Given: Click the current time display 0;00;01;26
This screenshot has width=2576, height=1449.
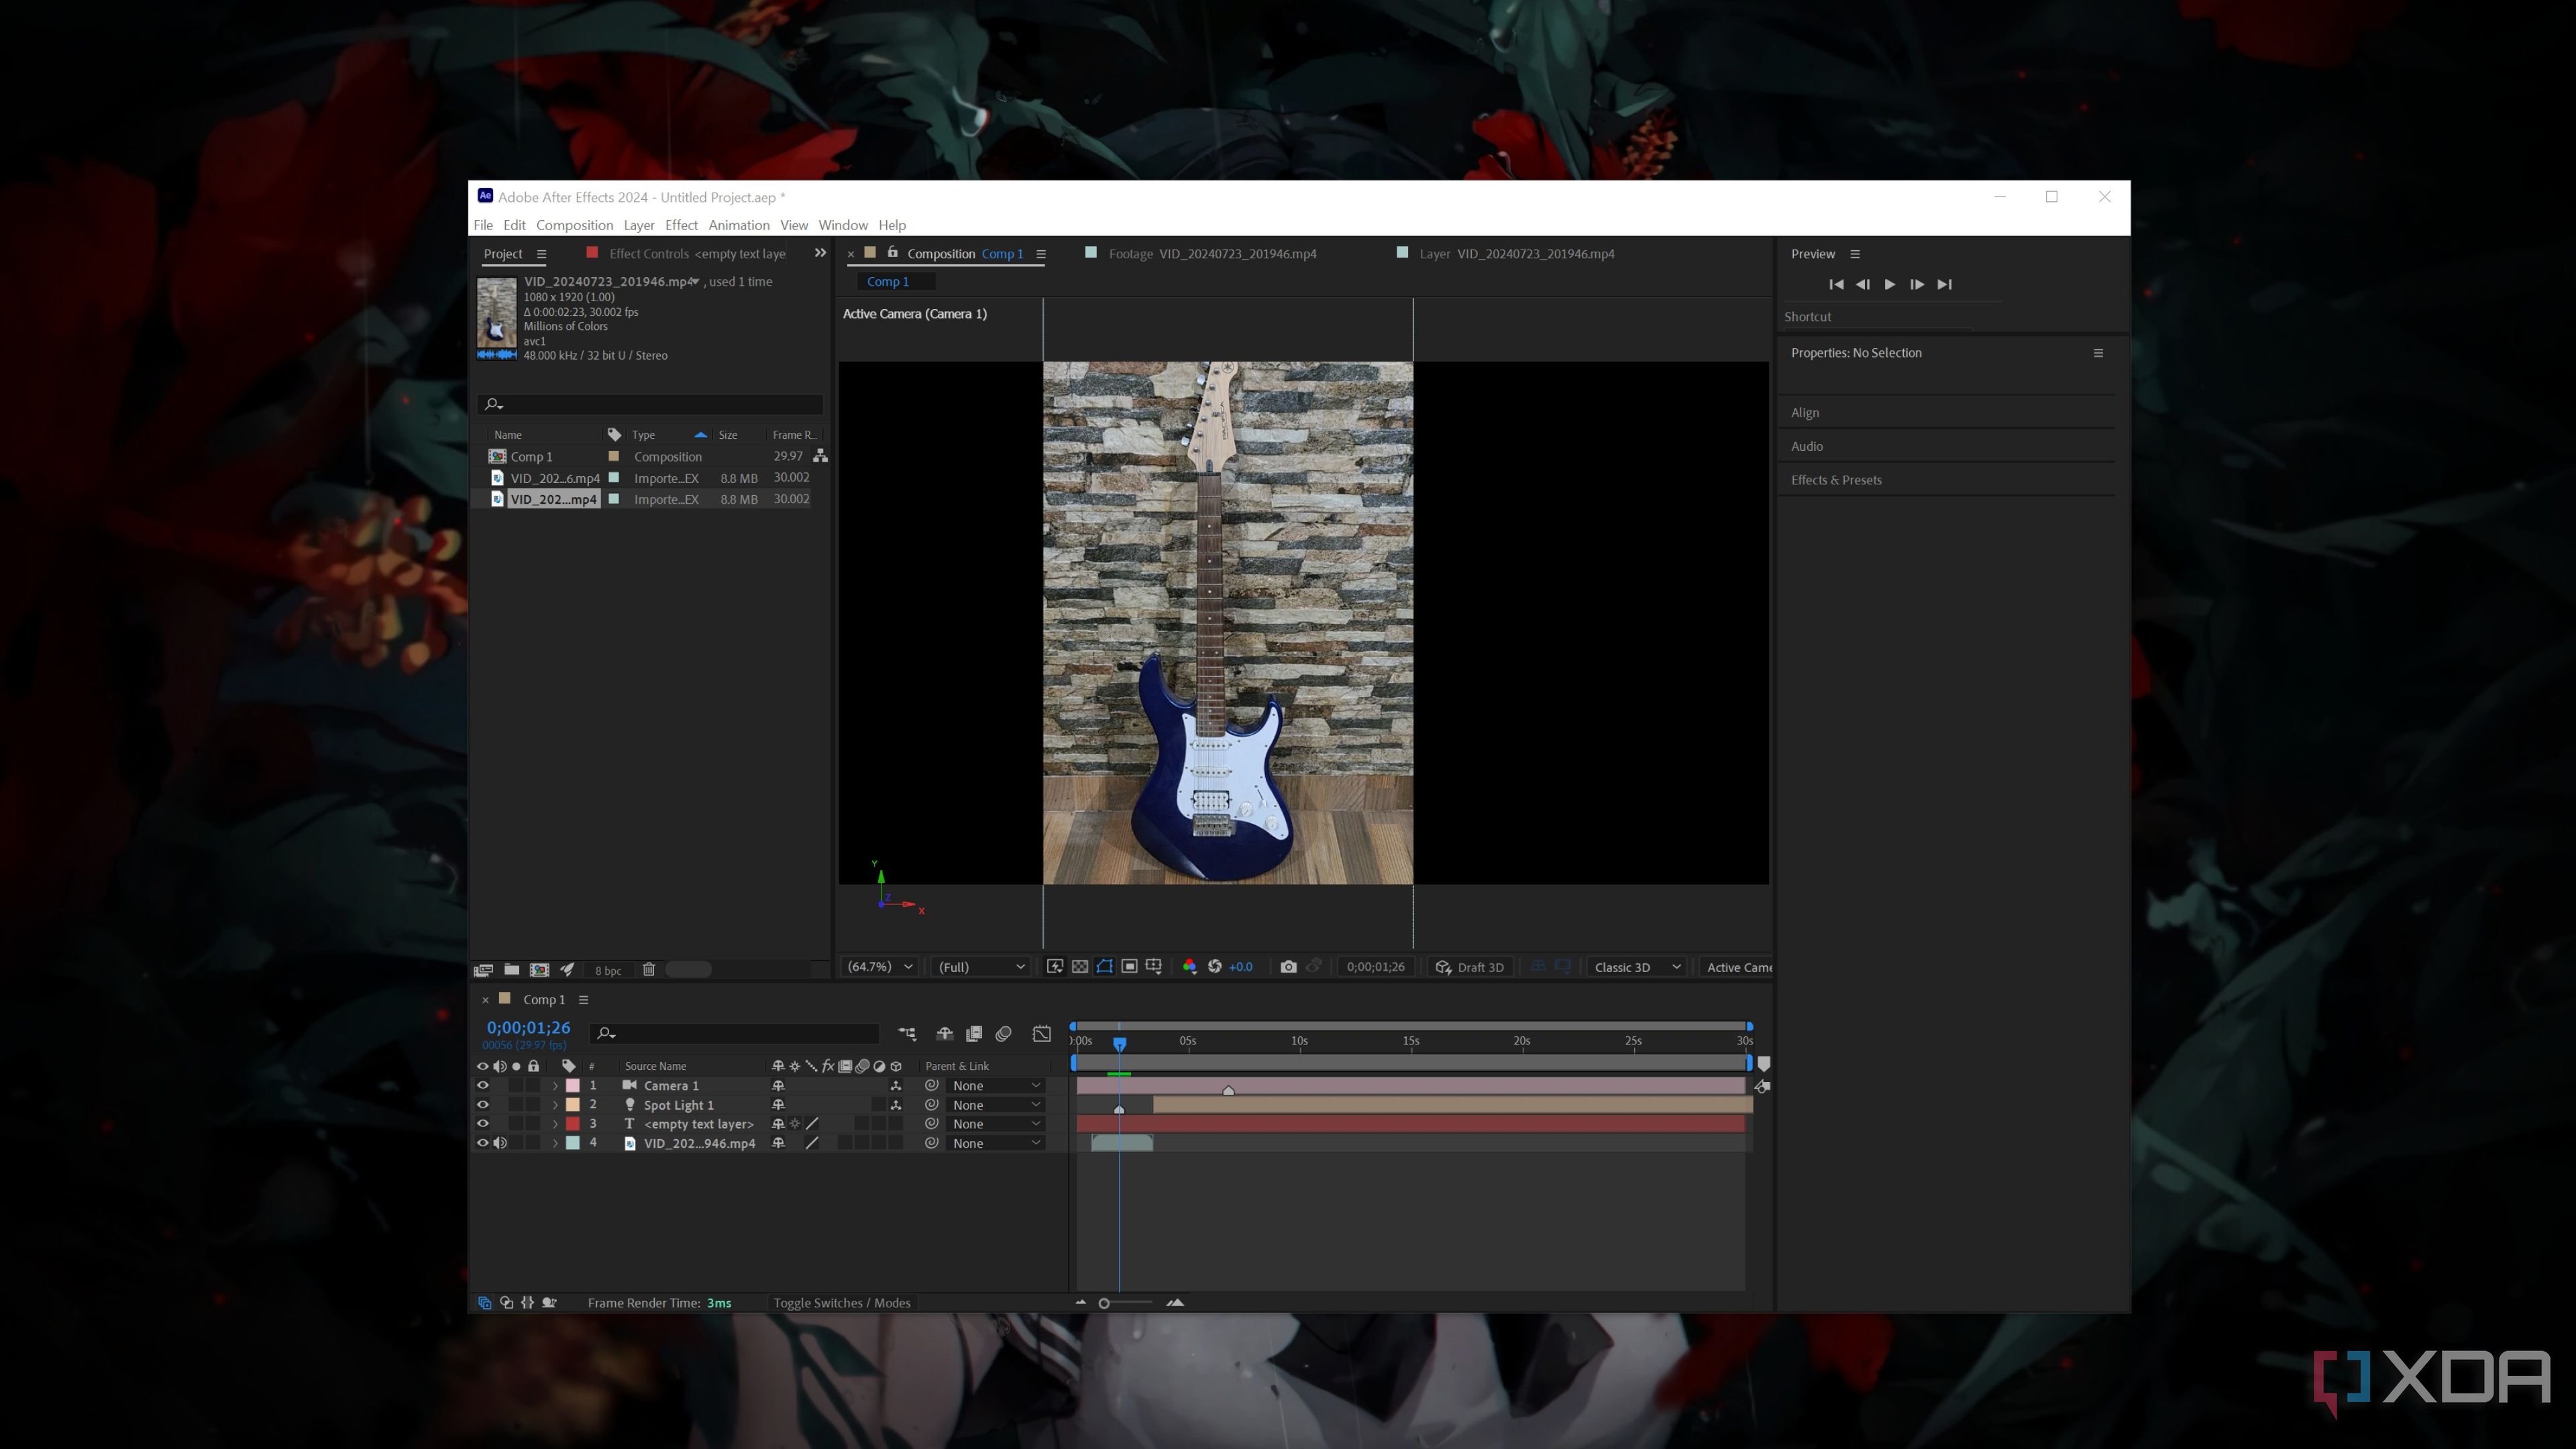Looking at the screenshot, I should (x=528, y=1027).
